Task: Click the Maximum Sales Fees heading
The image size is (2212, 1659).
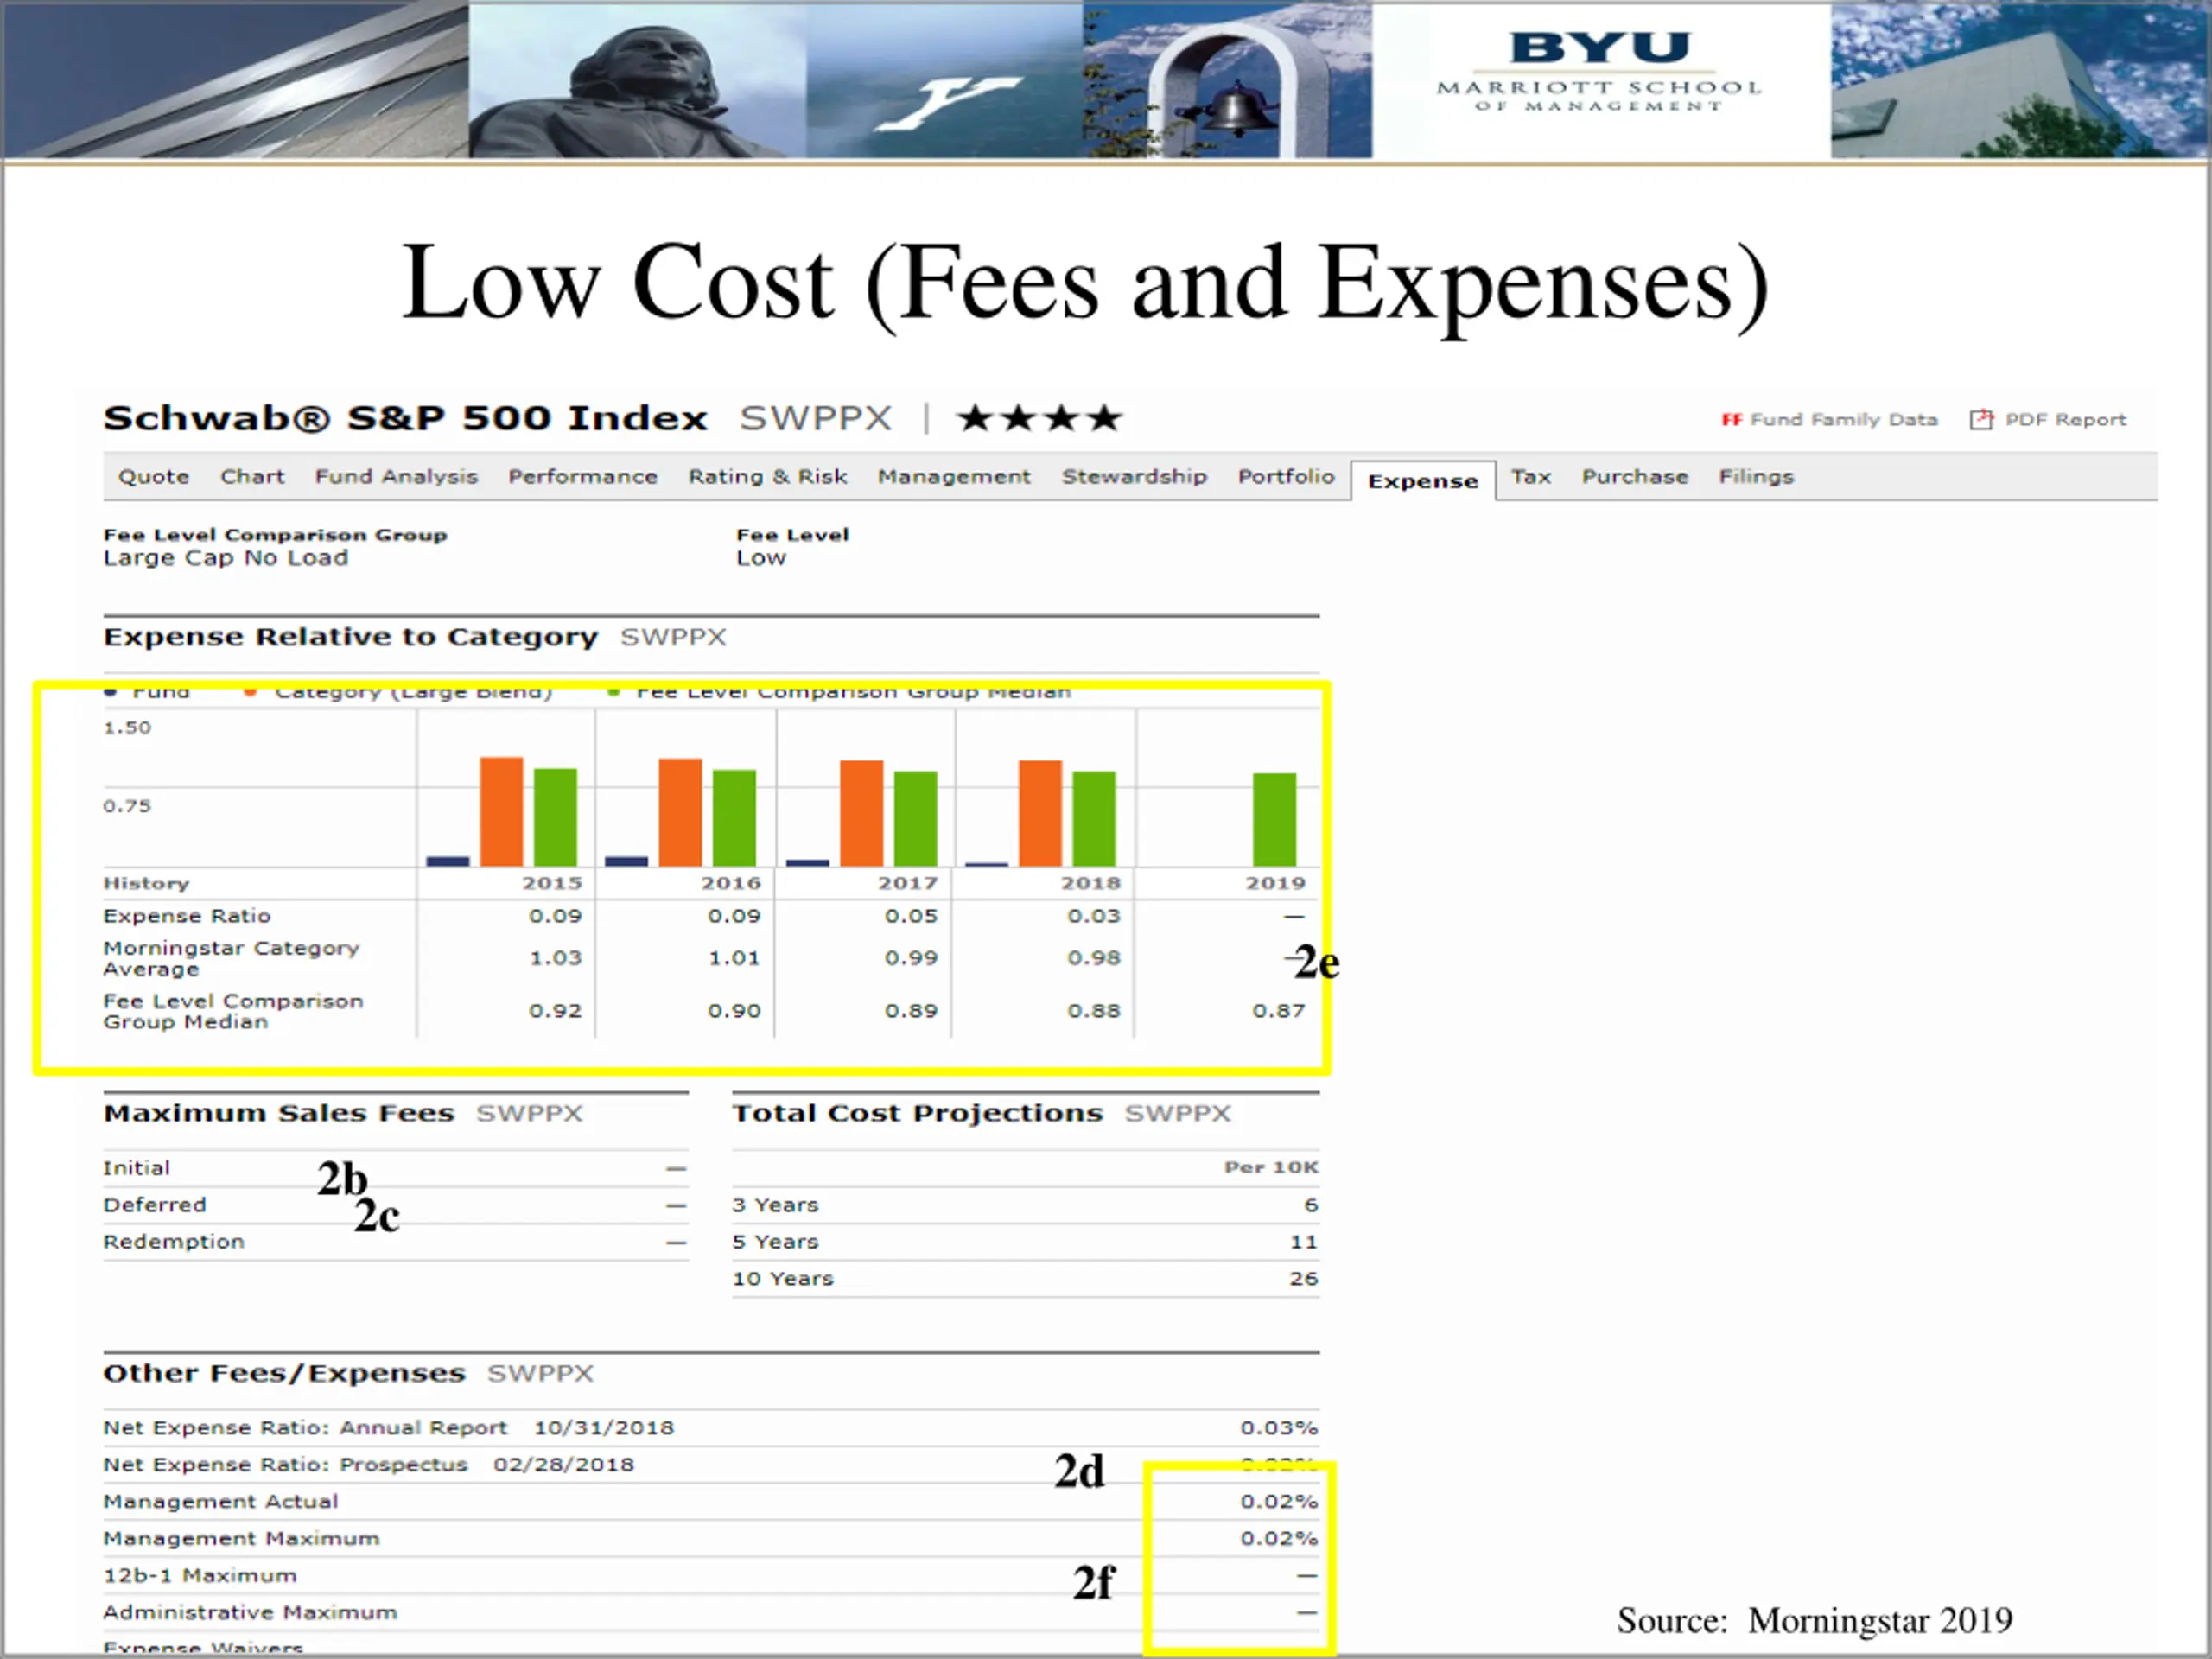Action: coord(279,1113)
